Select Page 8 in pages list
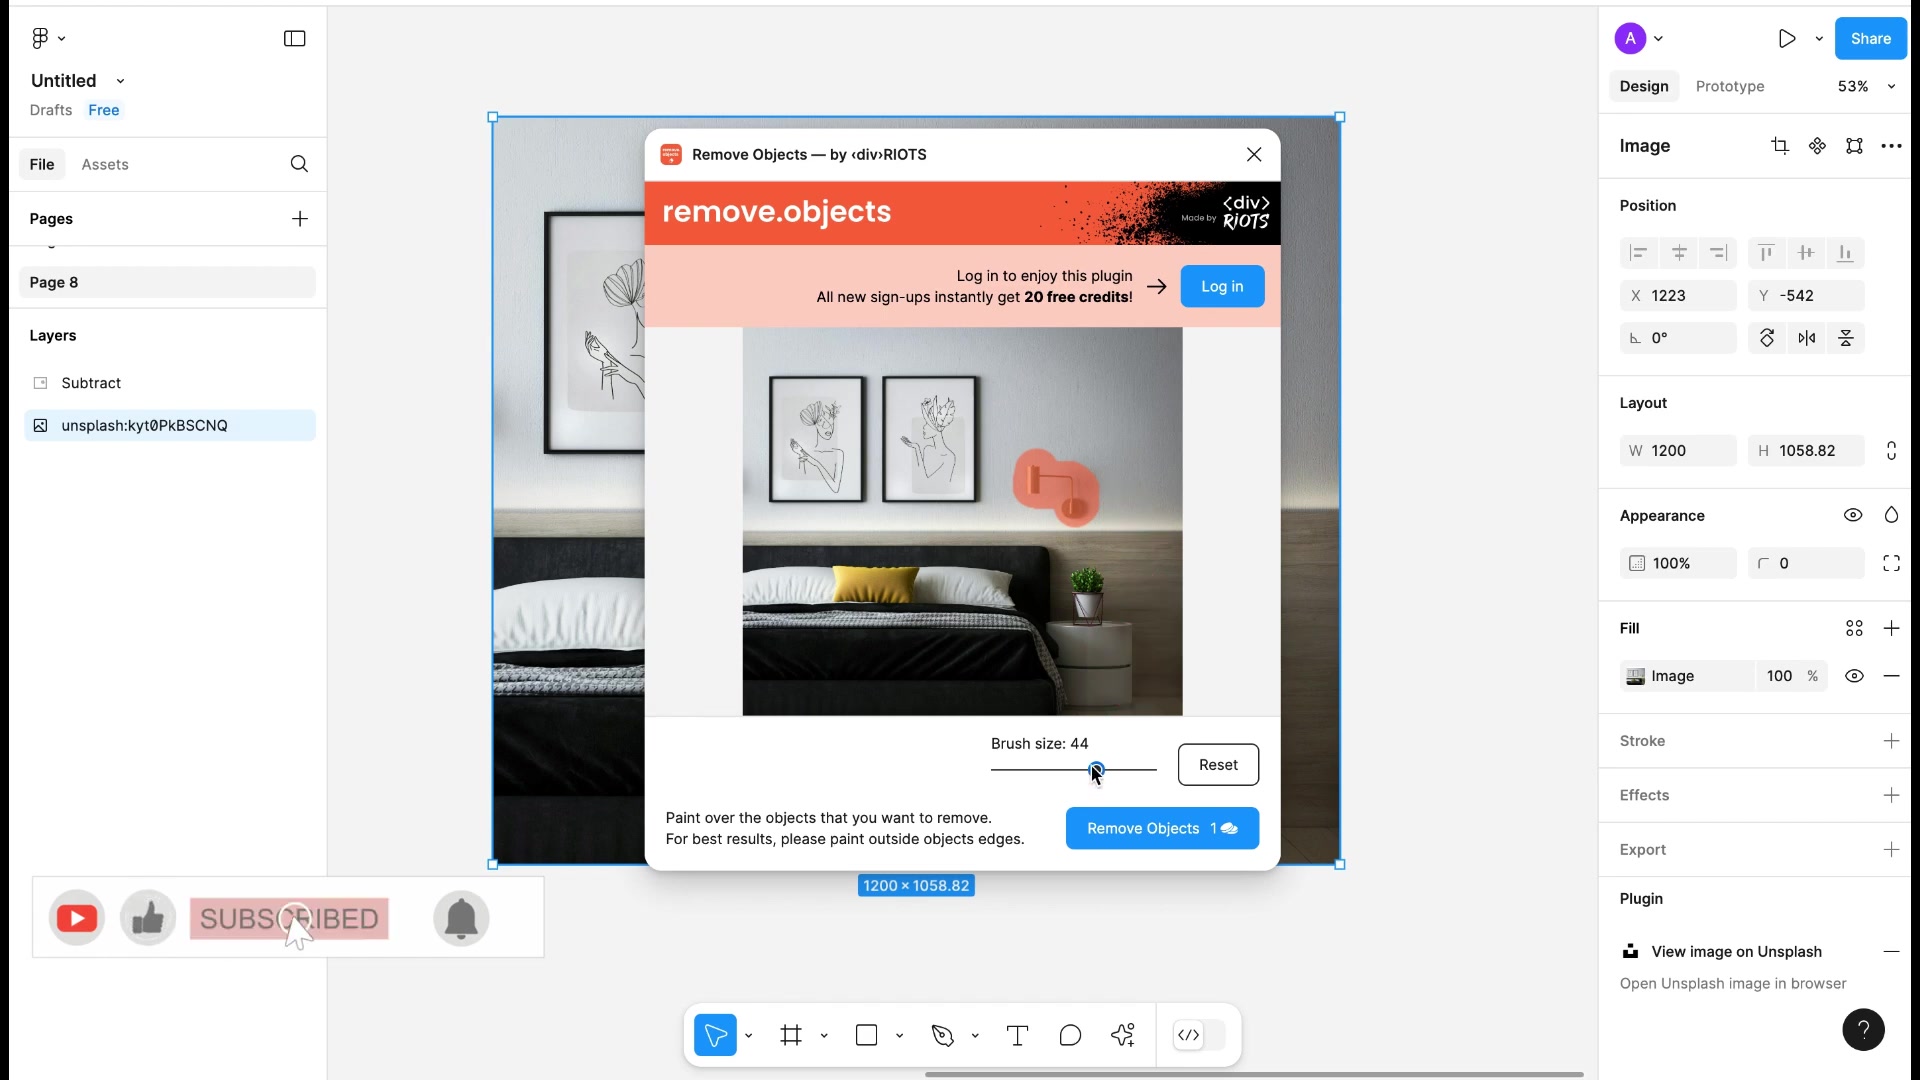Viewport: 1920px width, 1080px height. click(167, 282)
